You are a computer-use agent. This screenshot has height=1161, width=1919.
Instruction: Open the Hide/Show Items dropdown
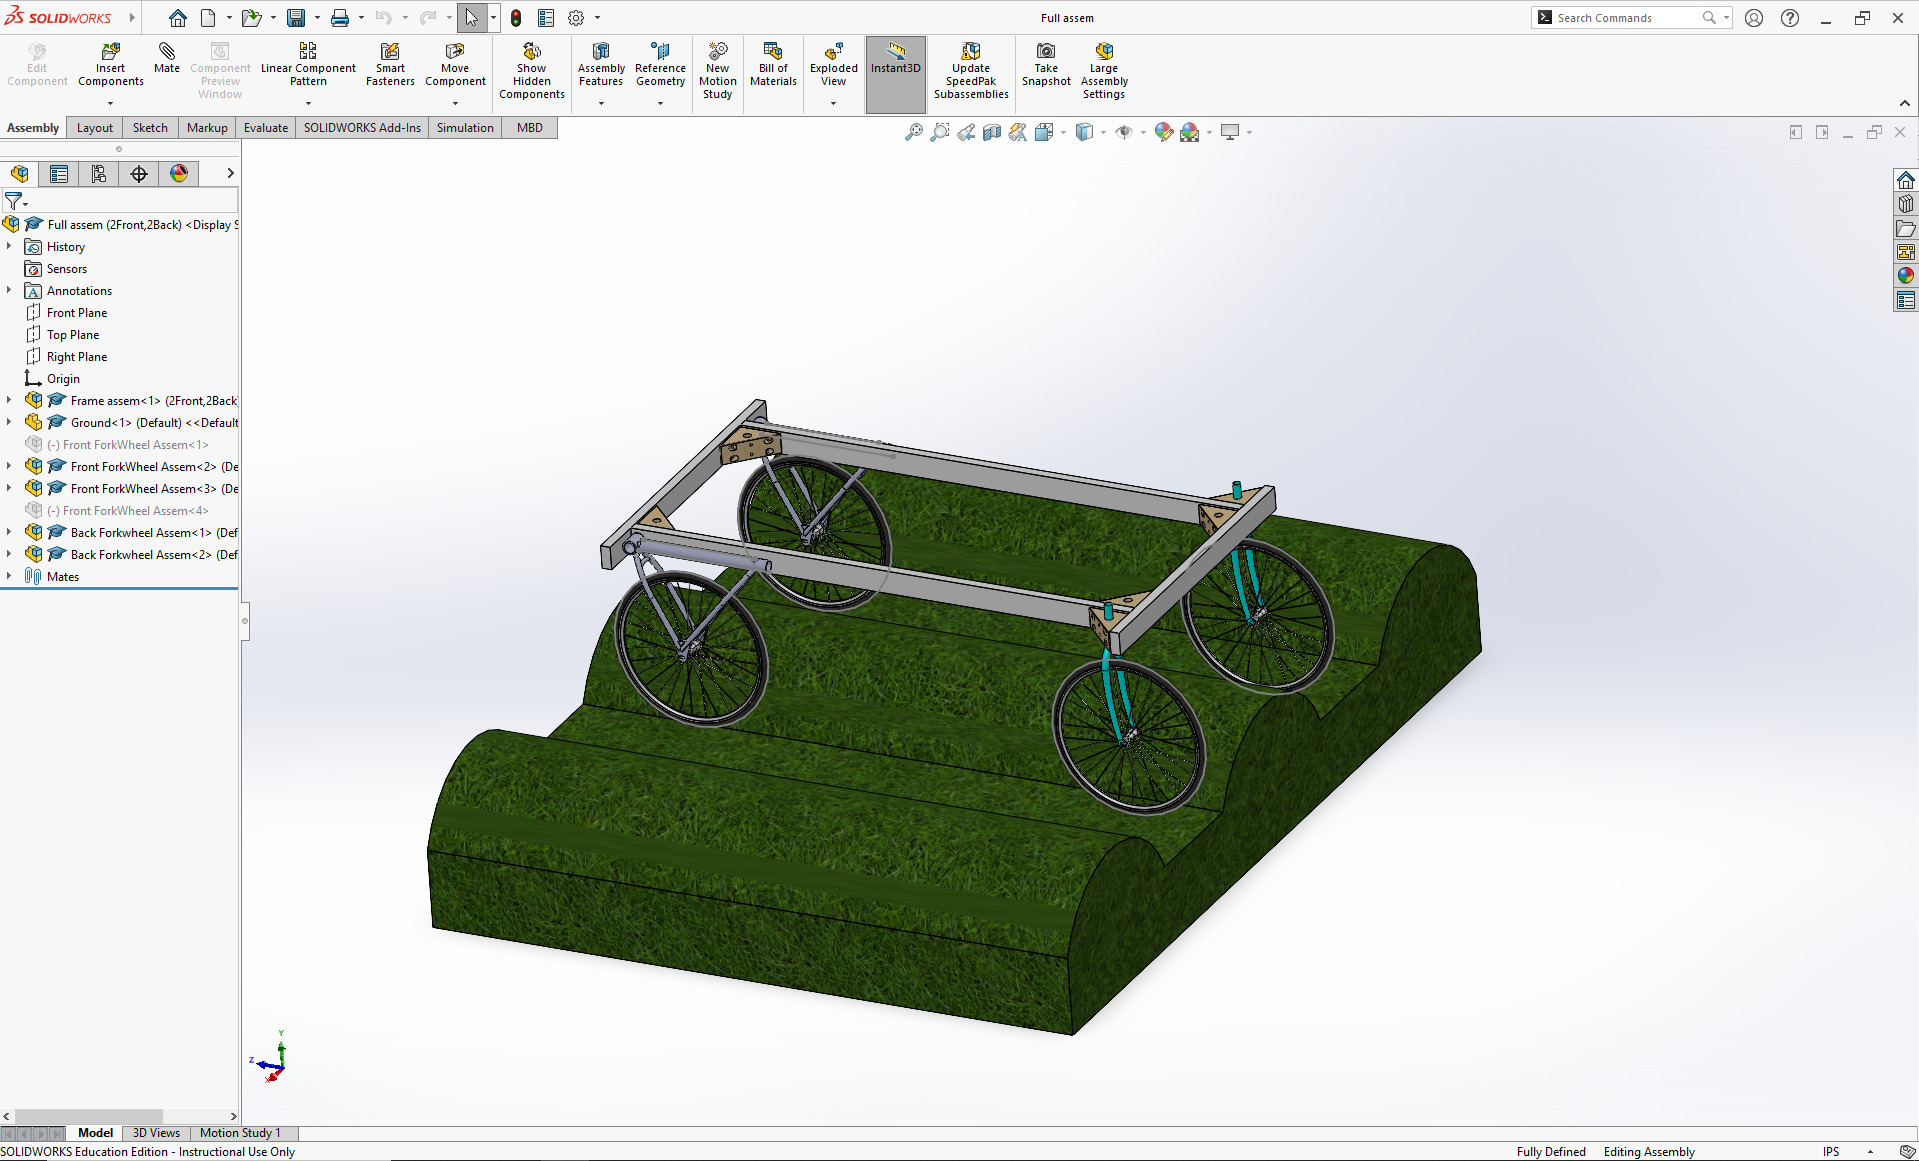(1143, 131)
